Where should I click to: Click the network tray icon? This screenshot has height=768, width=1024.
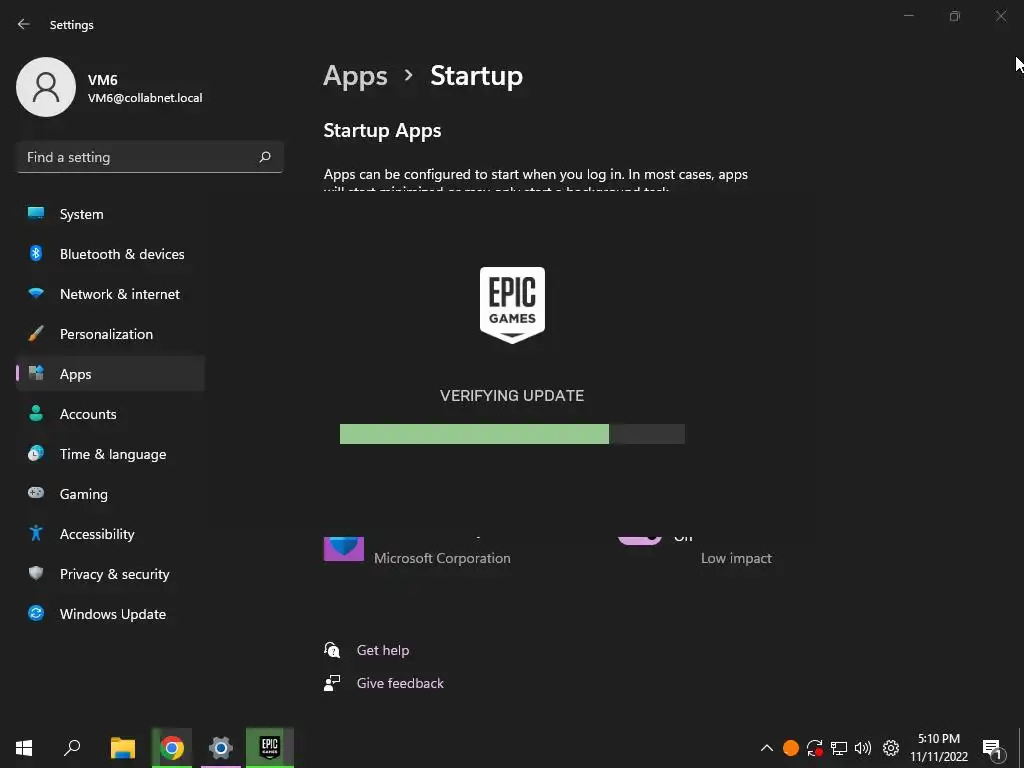click(839, 748)
